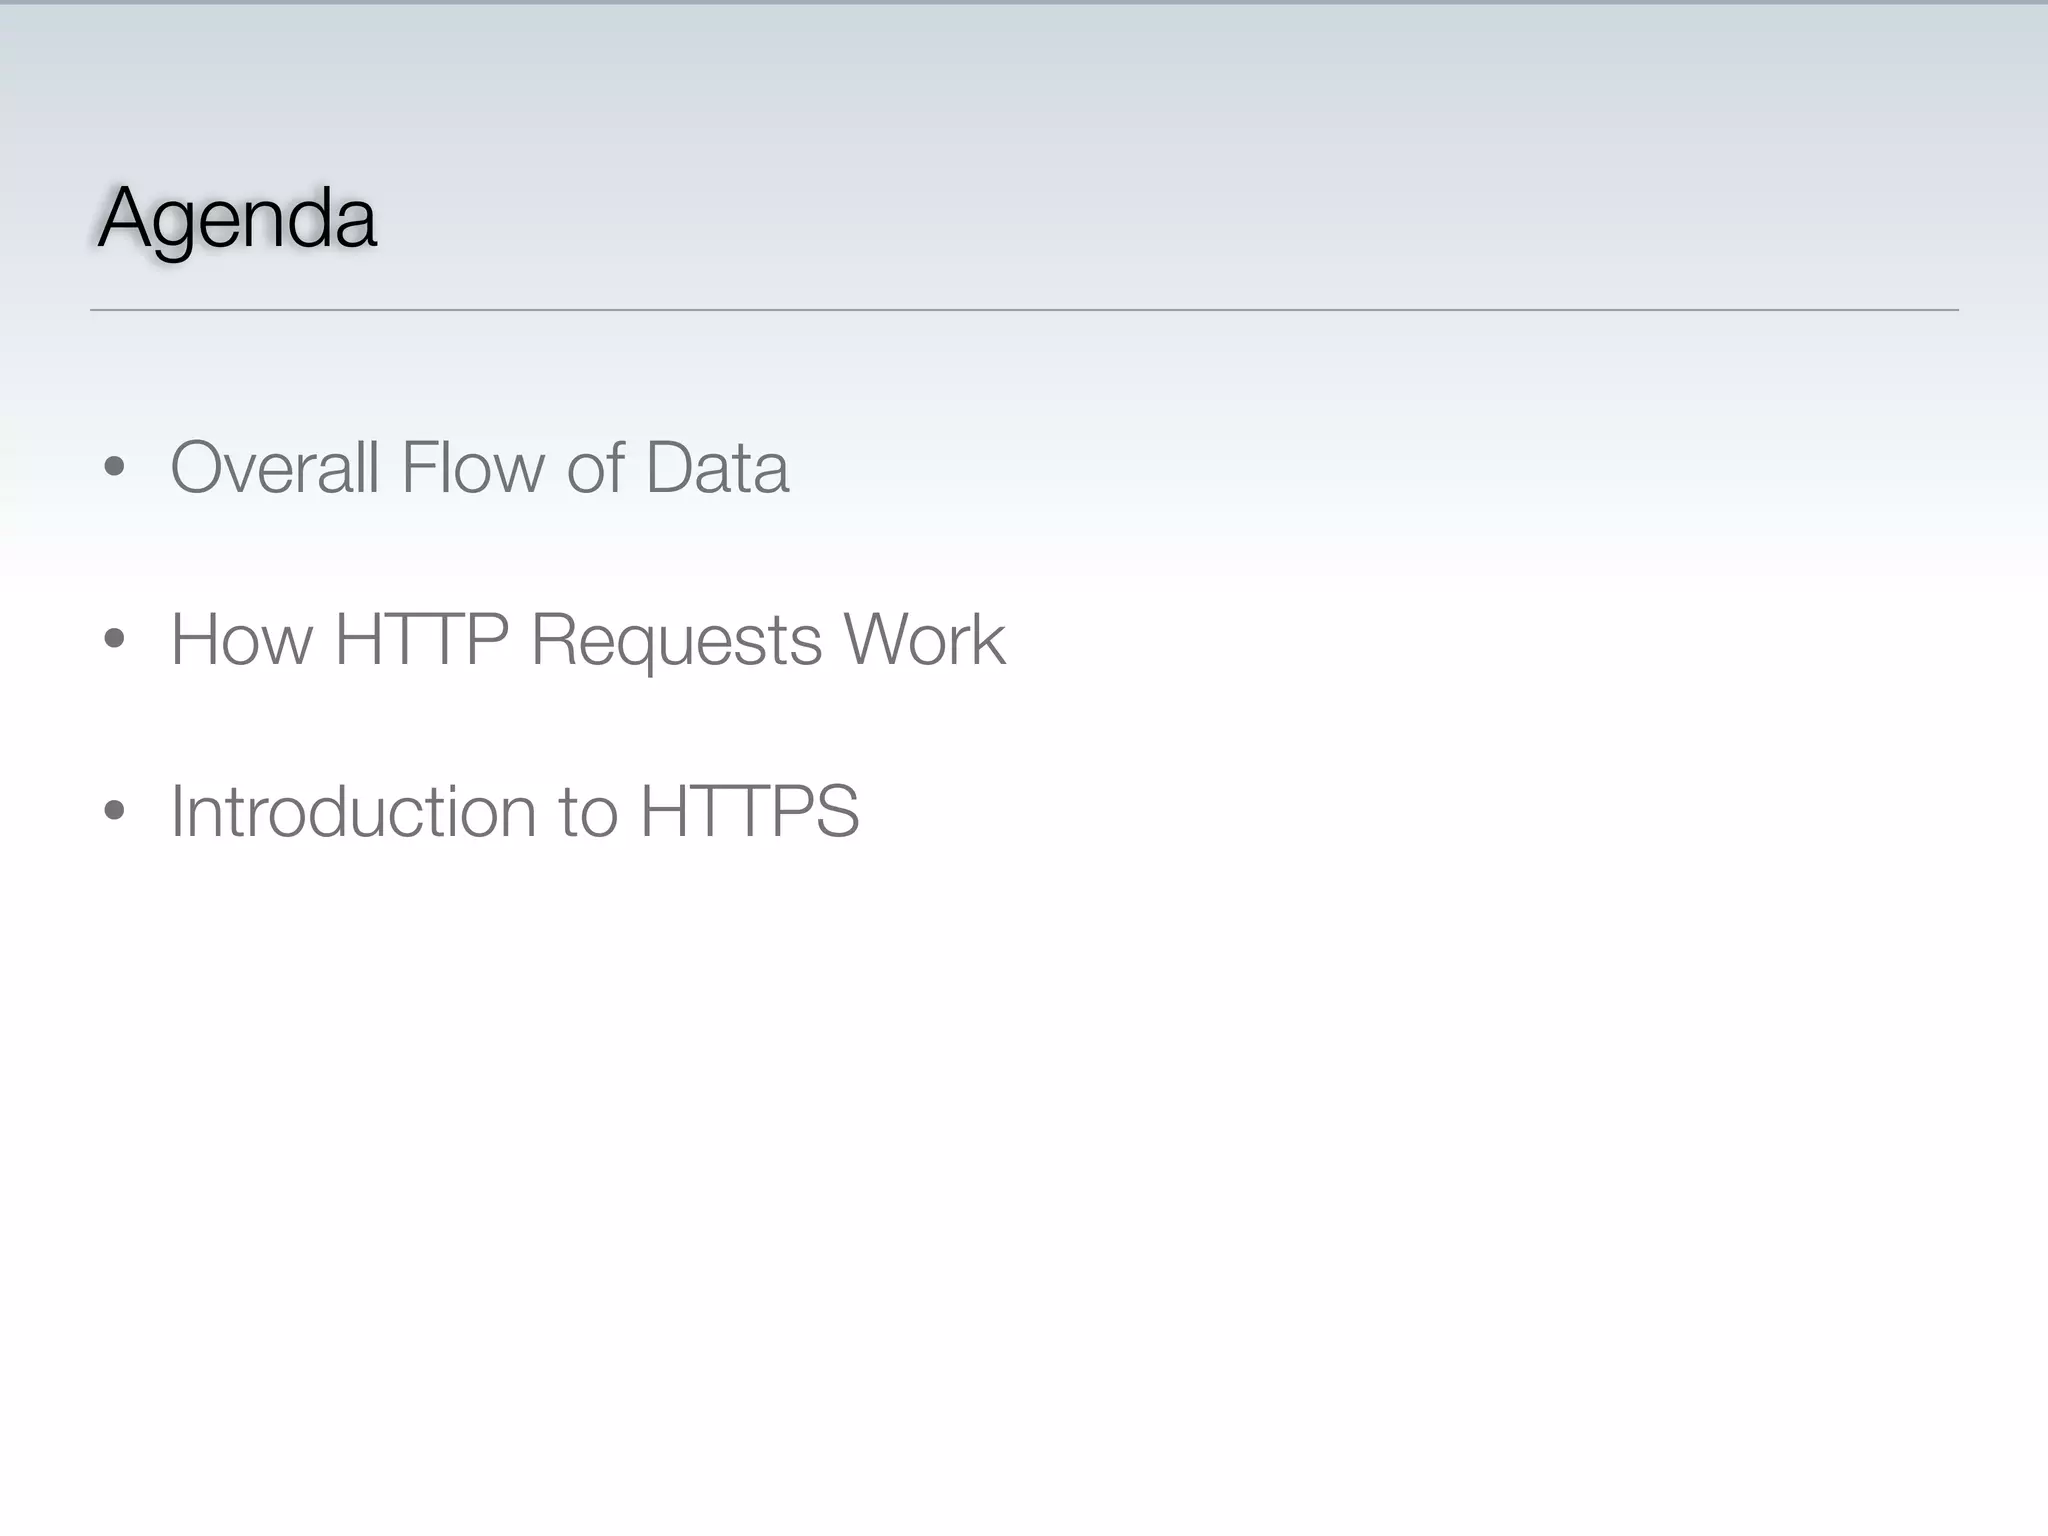This screenshot has height=1536, width=2048.
Task: Click the word HTTPS in the third bullet
Action: pyautogui.click(x=749, y=811)
